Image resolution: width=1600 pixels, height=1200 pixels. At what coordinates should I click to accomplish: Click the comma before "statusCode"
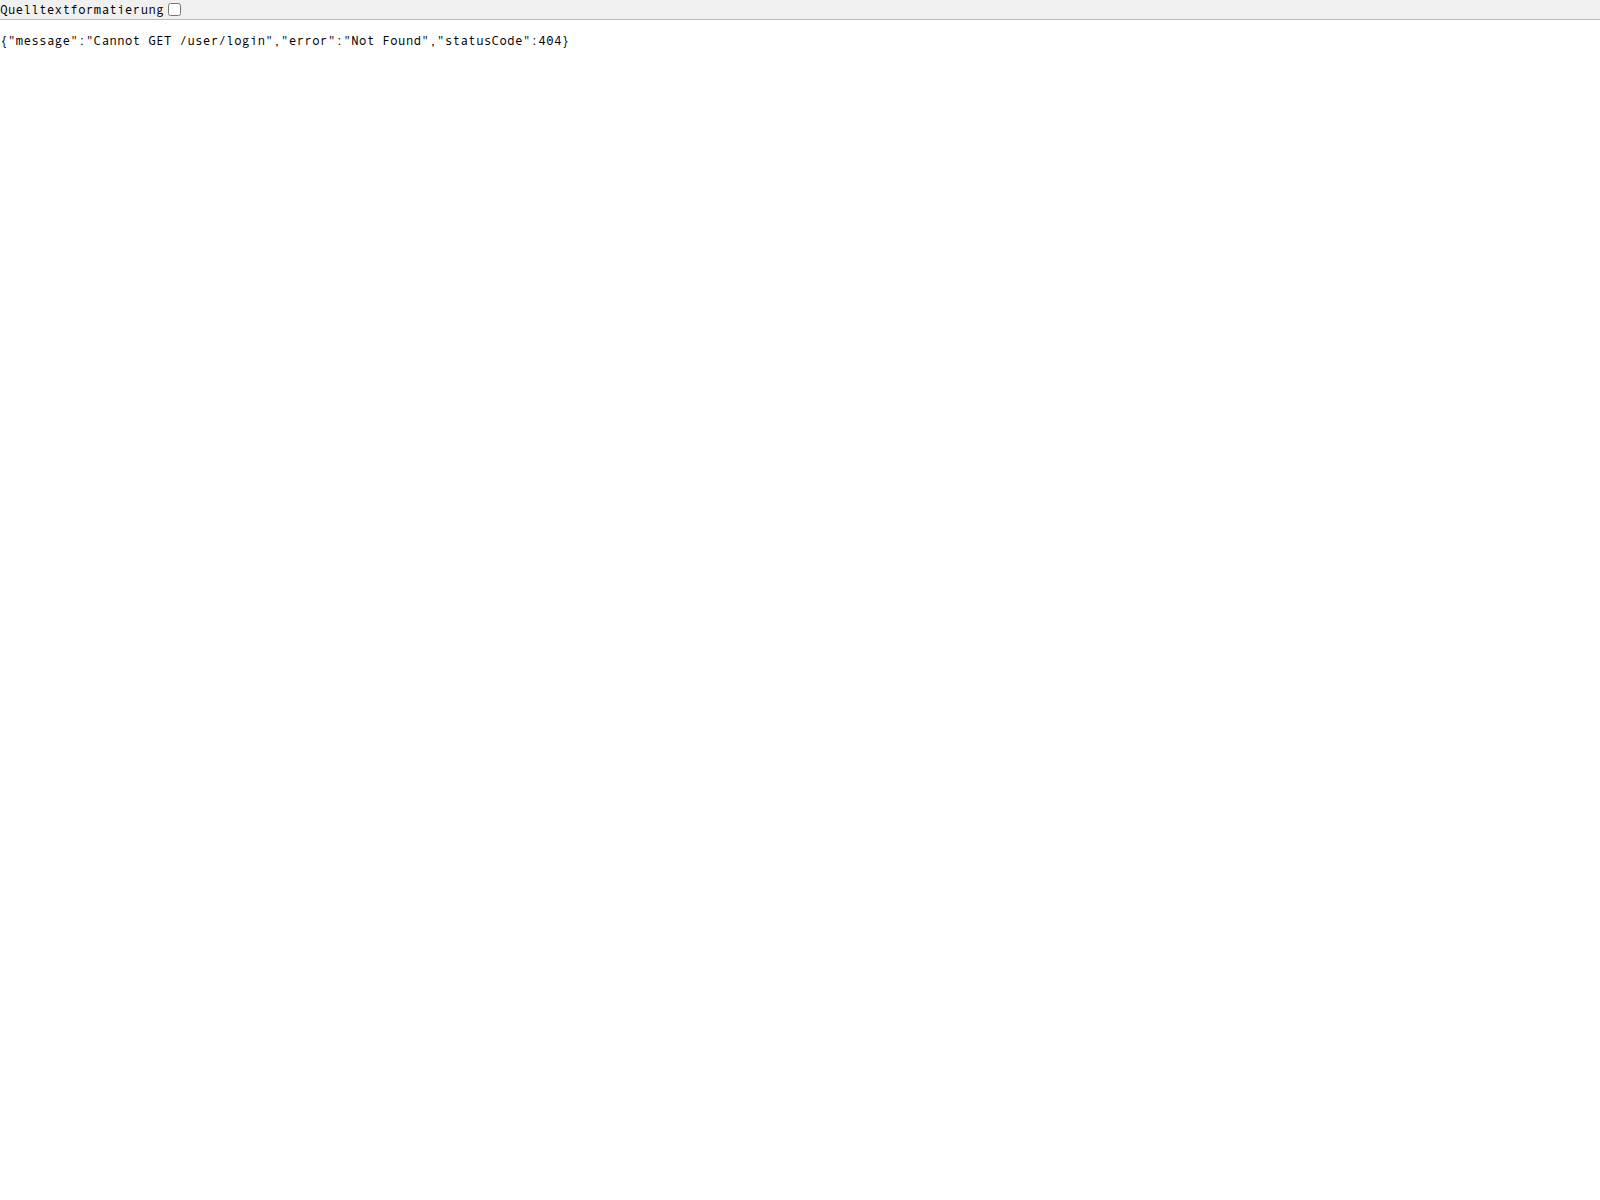pyautogui.click(x=434, y=41)
